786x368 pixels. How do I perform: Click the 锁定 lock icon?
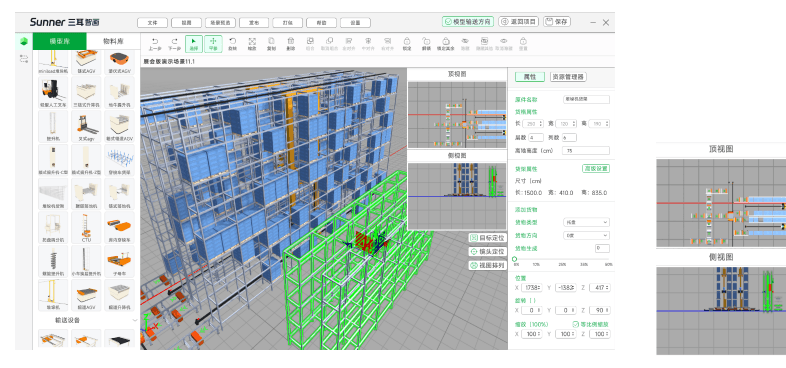pos(407,41)
